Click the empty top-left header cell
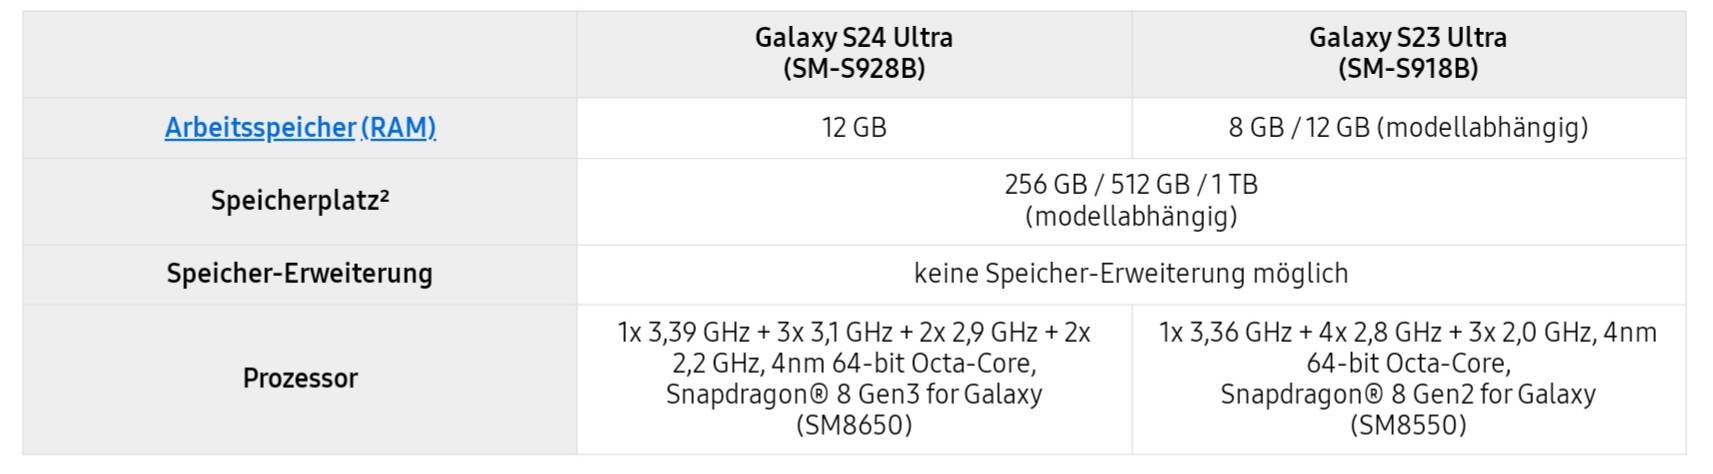This screenshot has width=1713, height=474. (300, 55)
